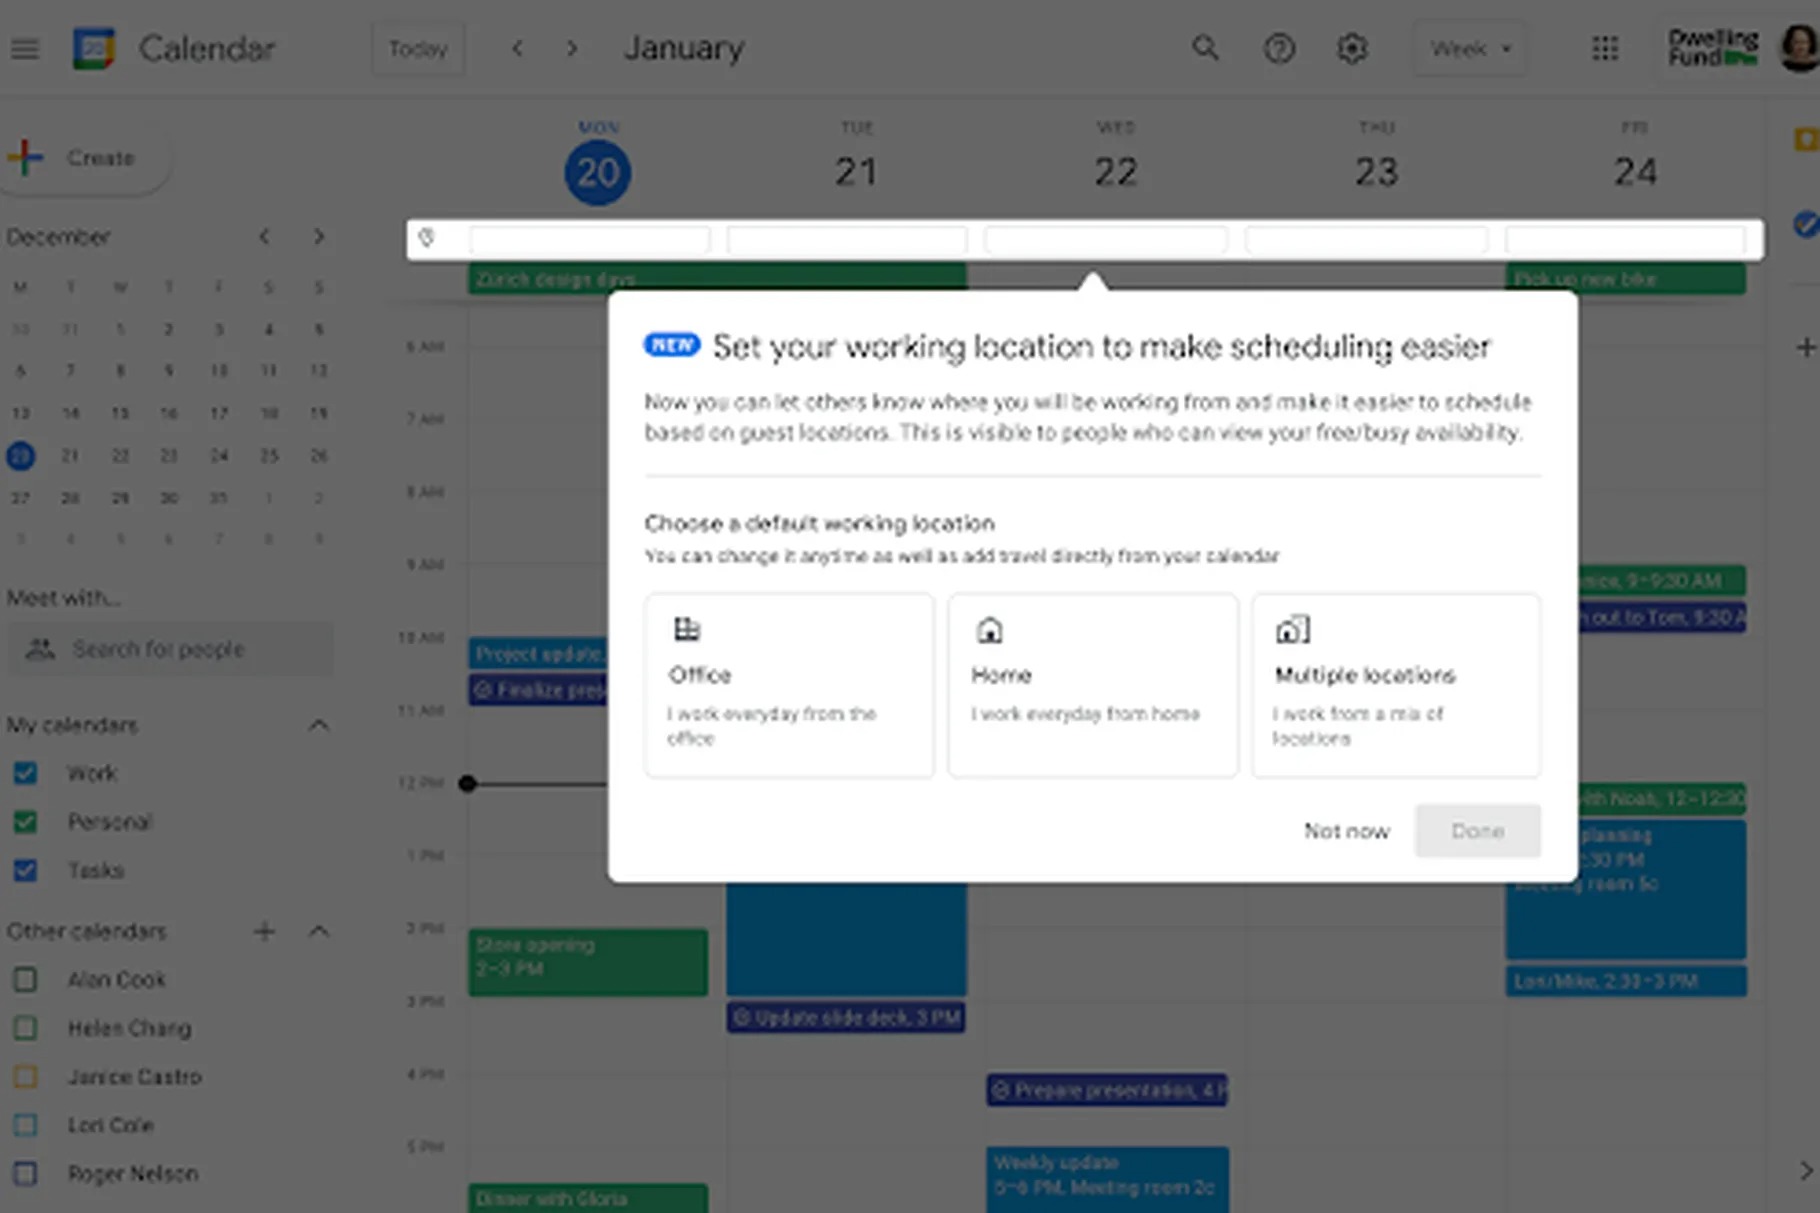Click the Not now button
This screenshot has height=1213, width=1820.
tap(1346, 831)
